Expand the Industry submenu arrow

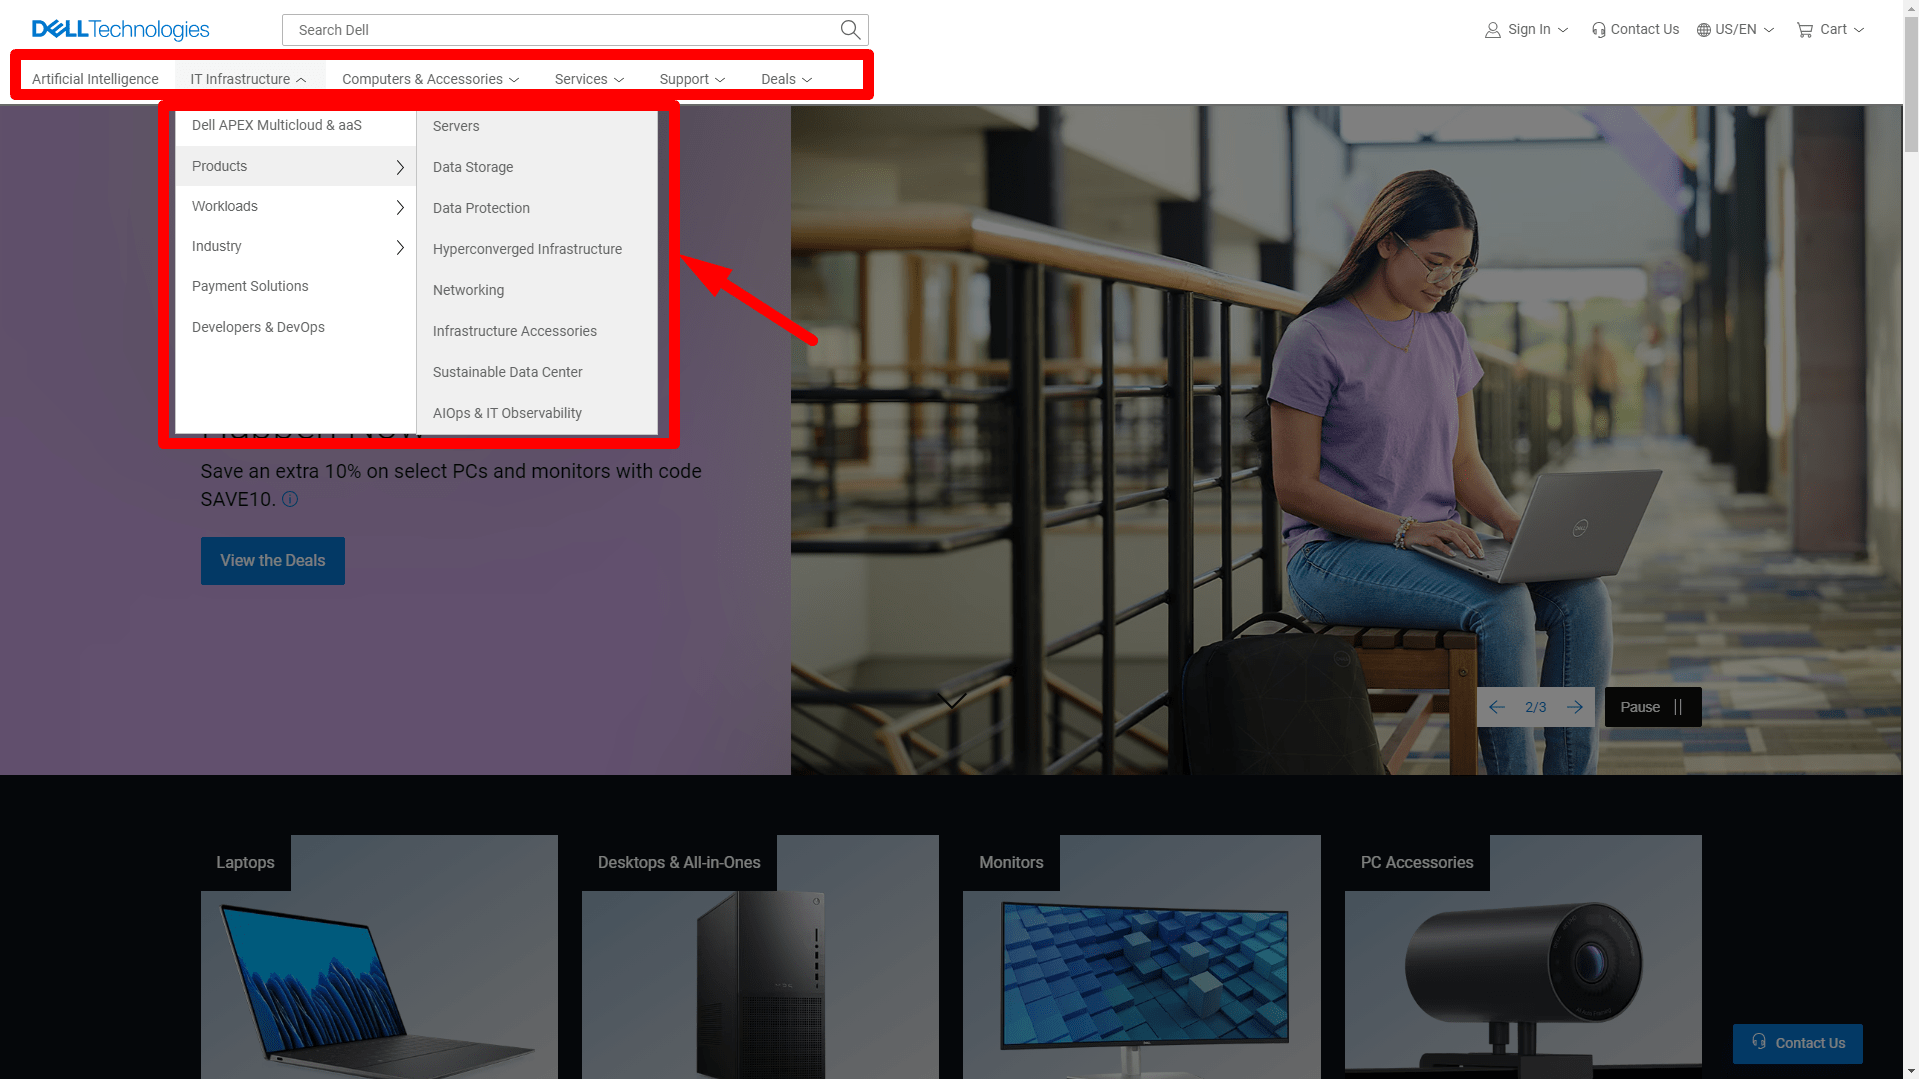click(400, 247)
